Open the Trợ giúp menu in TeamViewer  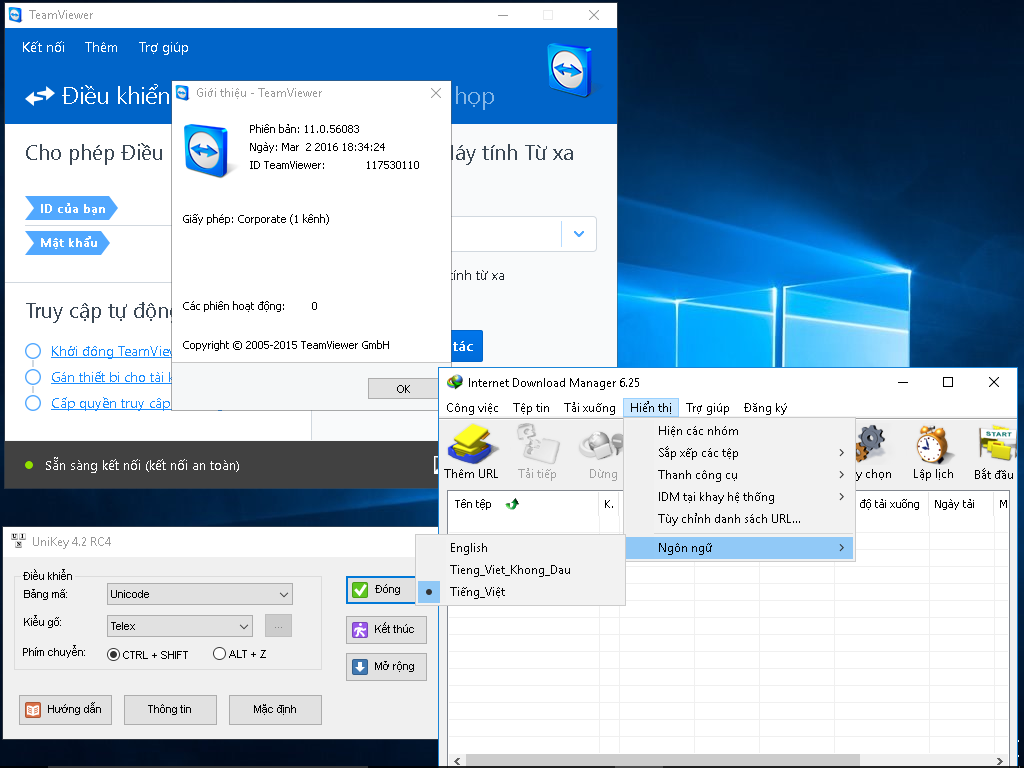click(163, 47)
